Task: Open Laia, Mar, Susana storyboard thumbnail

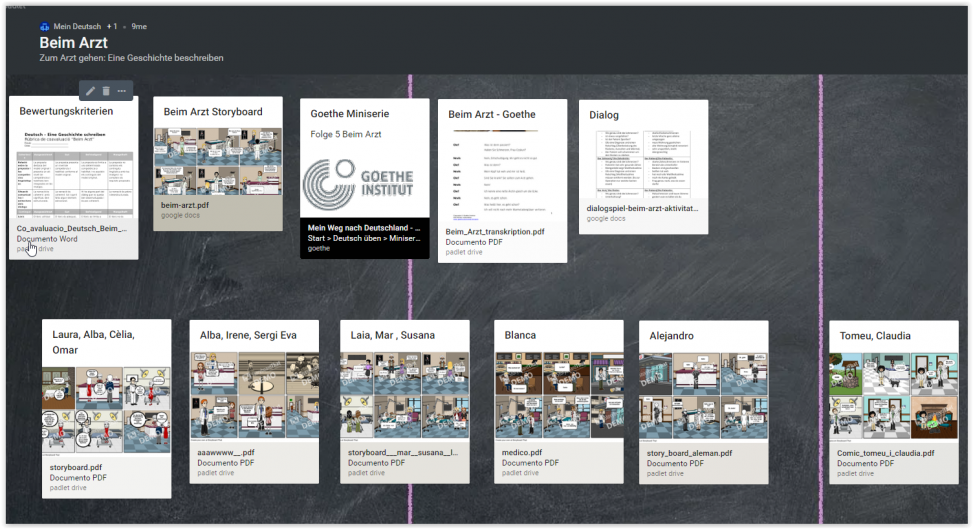Action: (x=404, y=395)
